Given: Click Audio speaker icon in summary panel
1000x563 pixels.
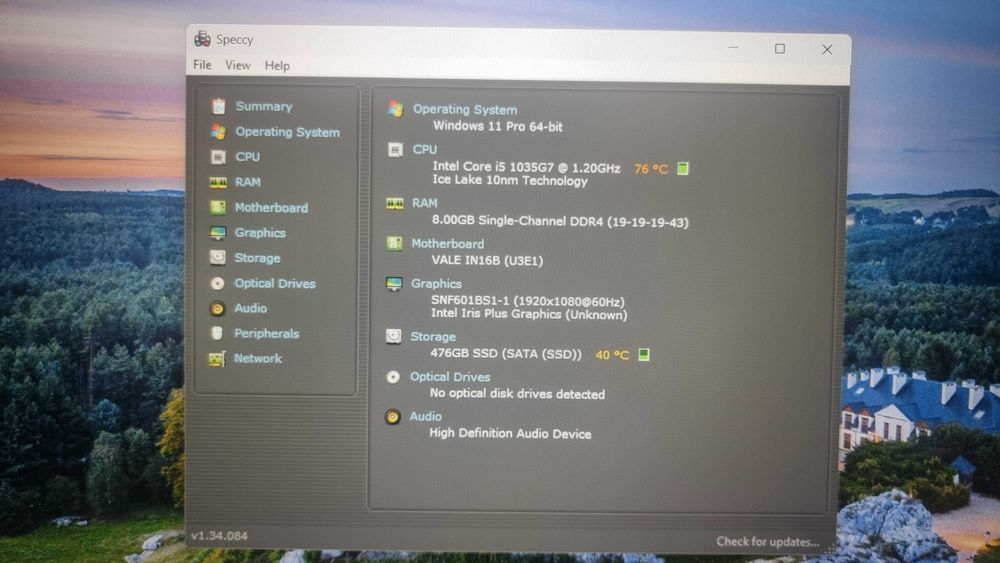Looking at the screenshot, I should [x=393, y=417].
